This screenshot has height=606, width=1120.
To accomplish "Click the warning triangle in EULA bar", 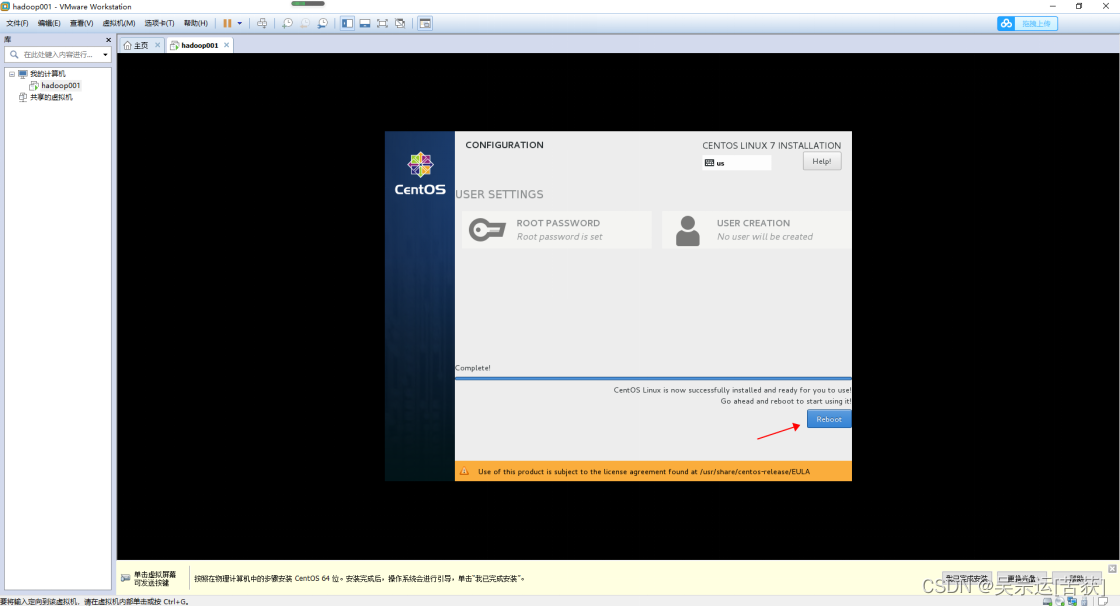I will pyautogui.click(x=464, y=471).
